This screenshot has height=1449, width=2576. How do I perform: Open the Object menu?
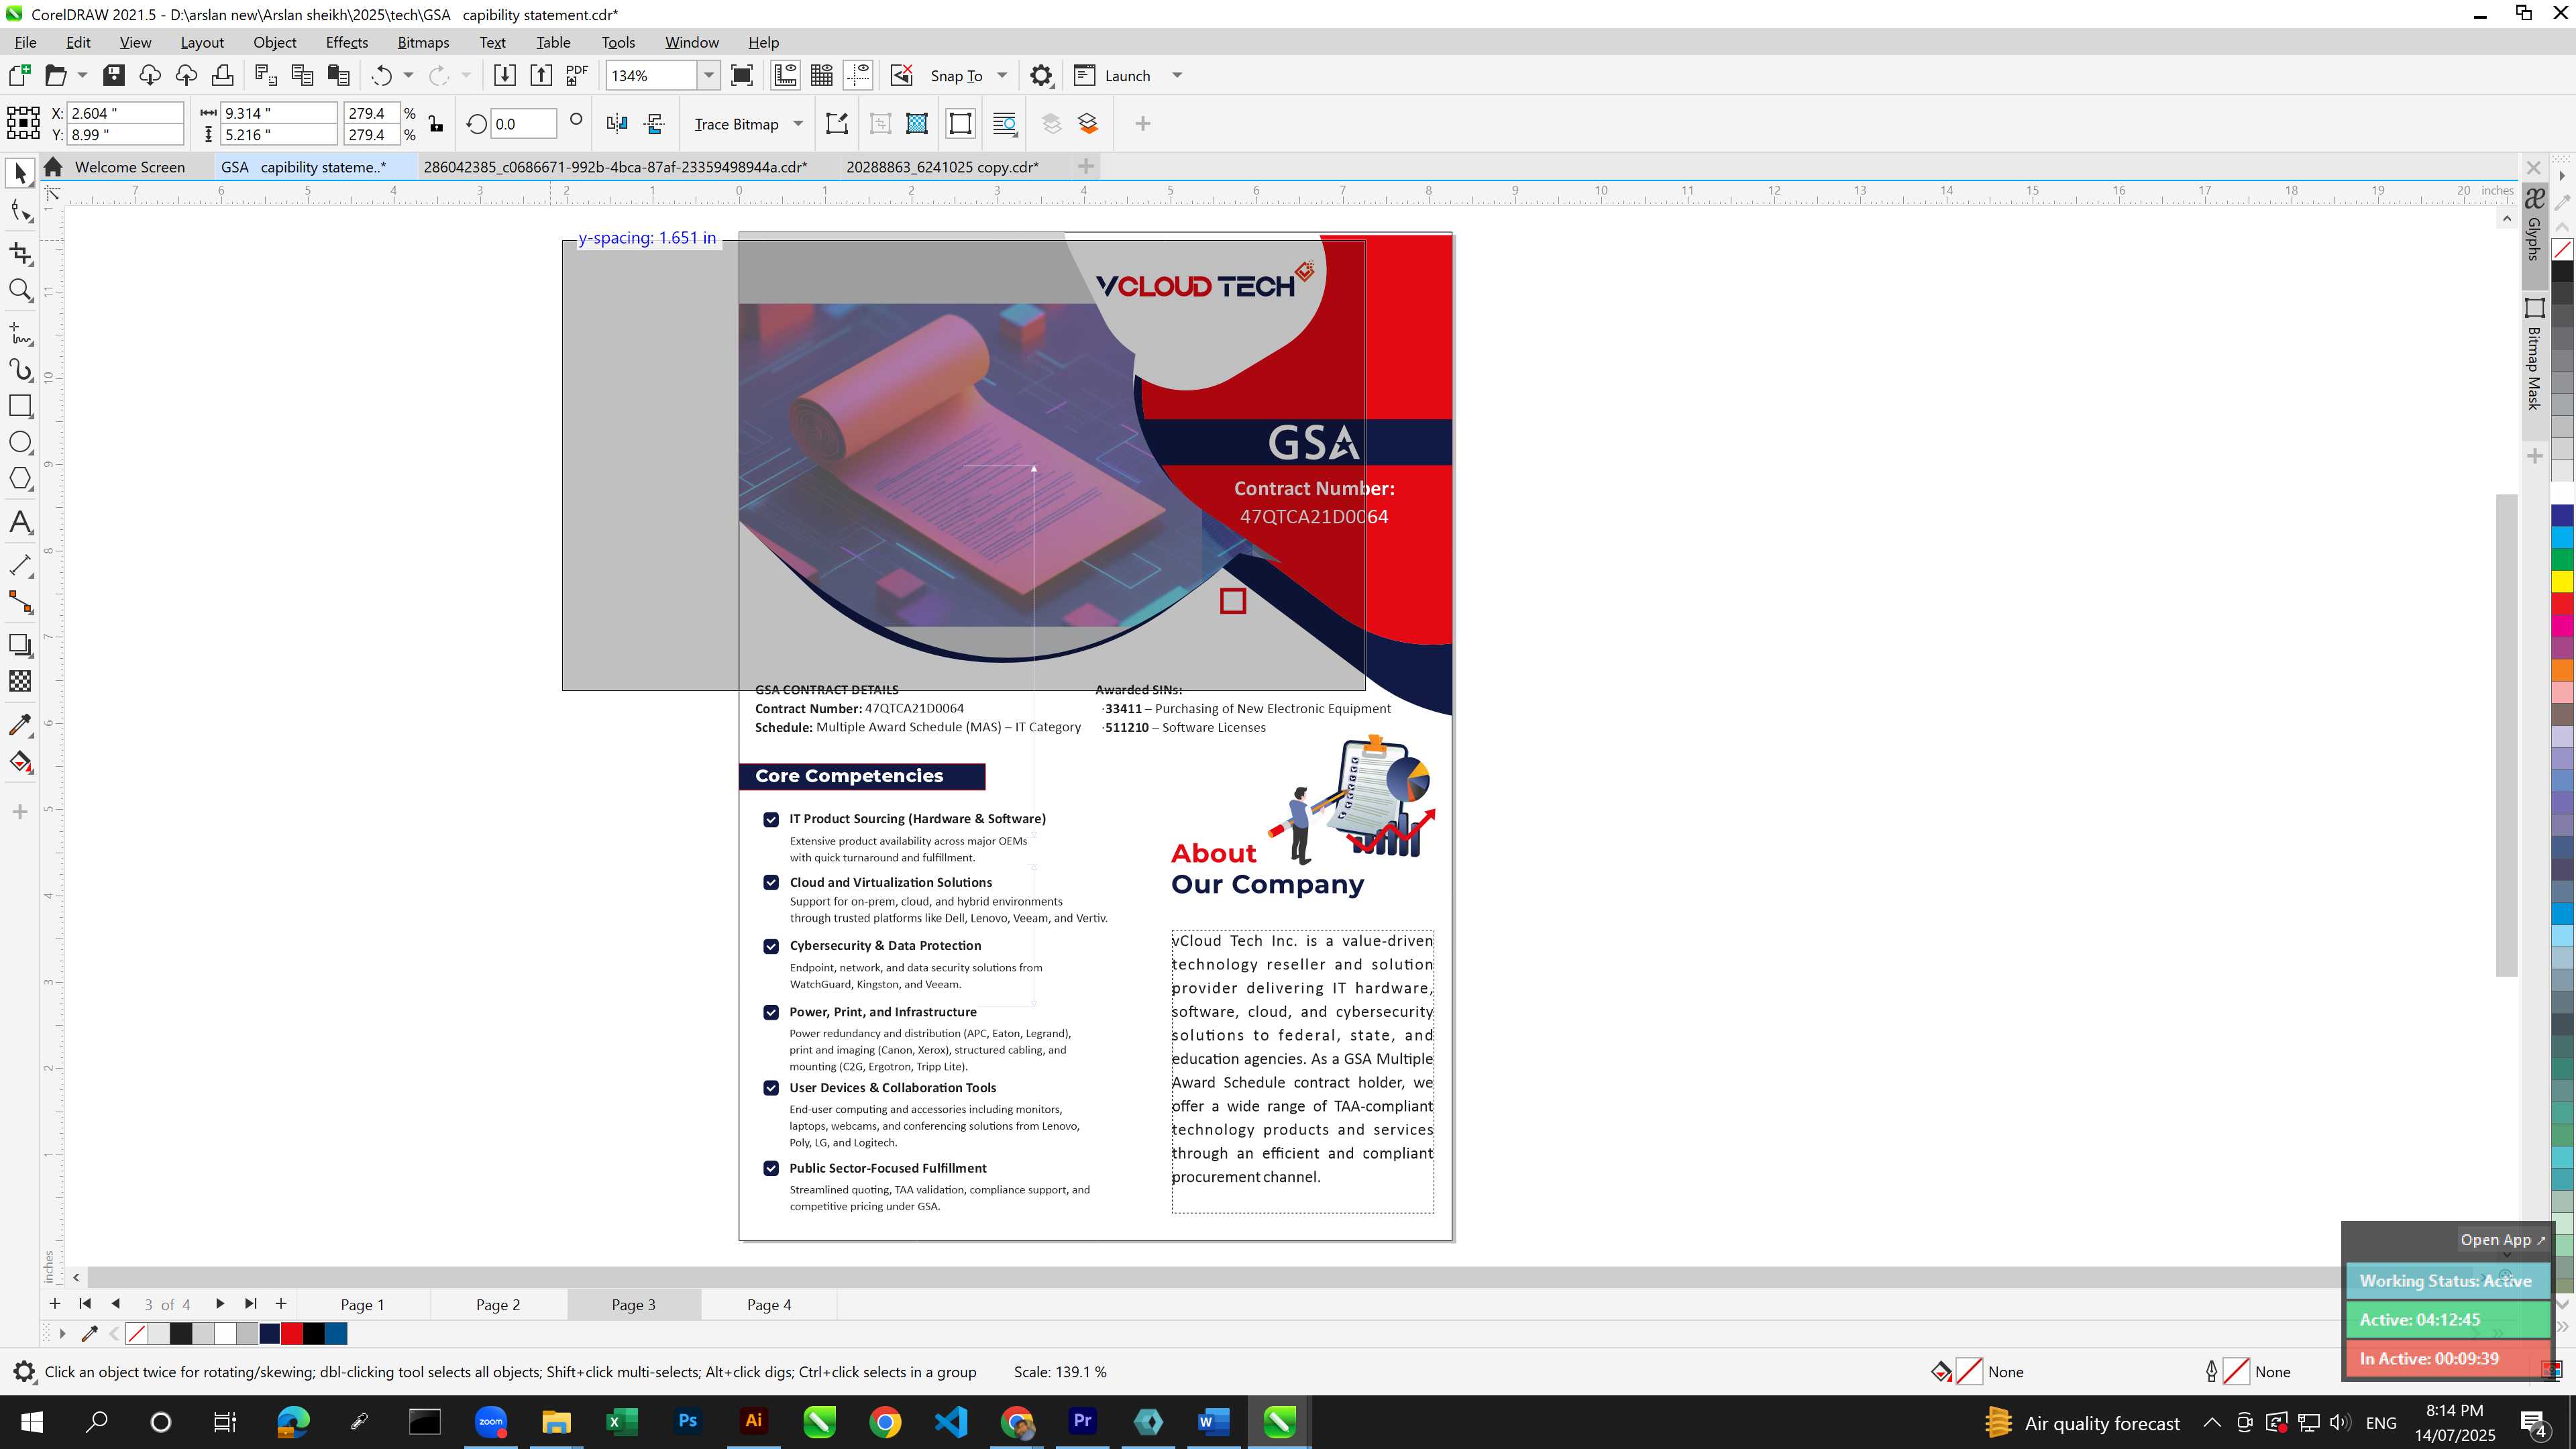pyautogui.click(x=275, y=42)
